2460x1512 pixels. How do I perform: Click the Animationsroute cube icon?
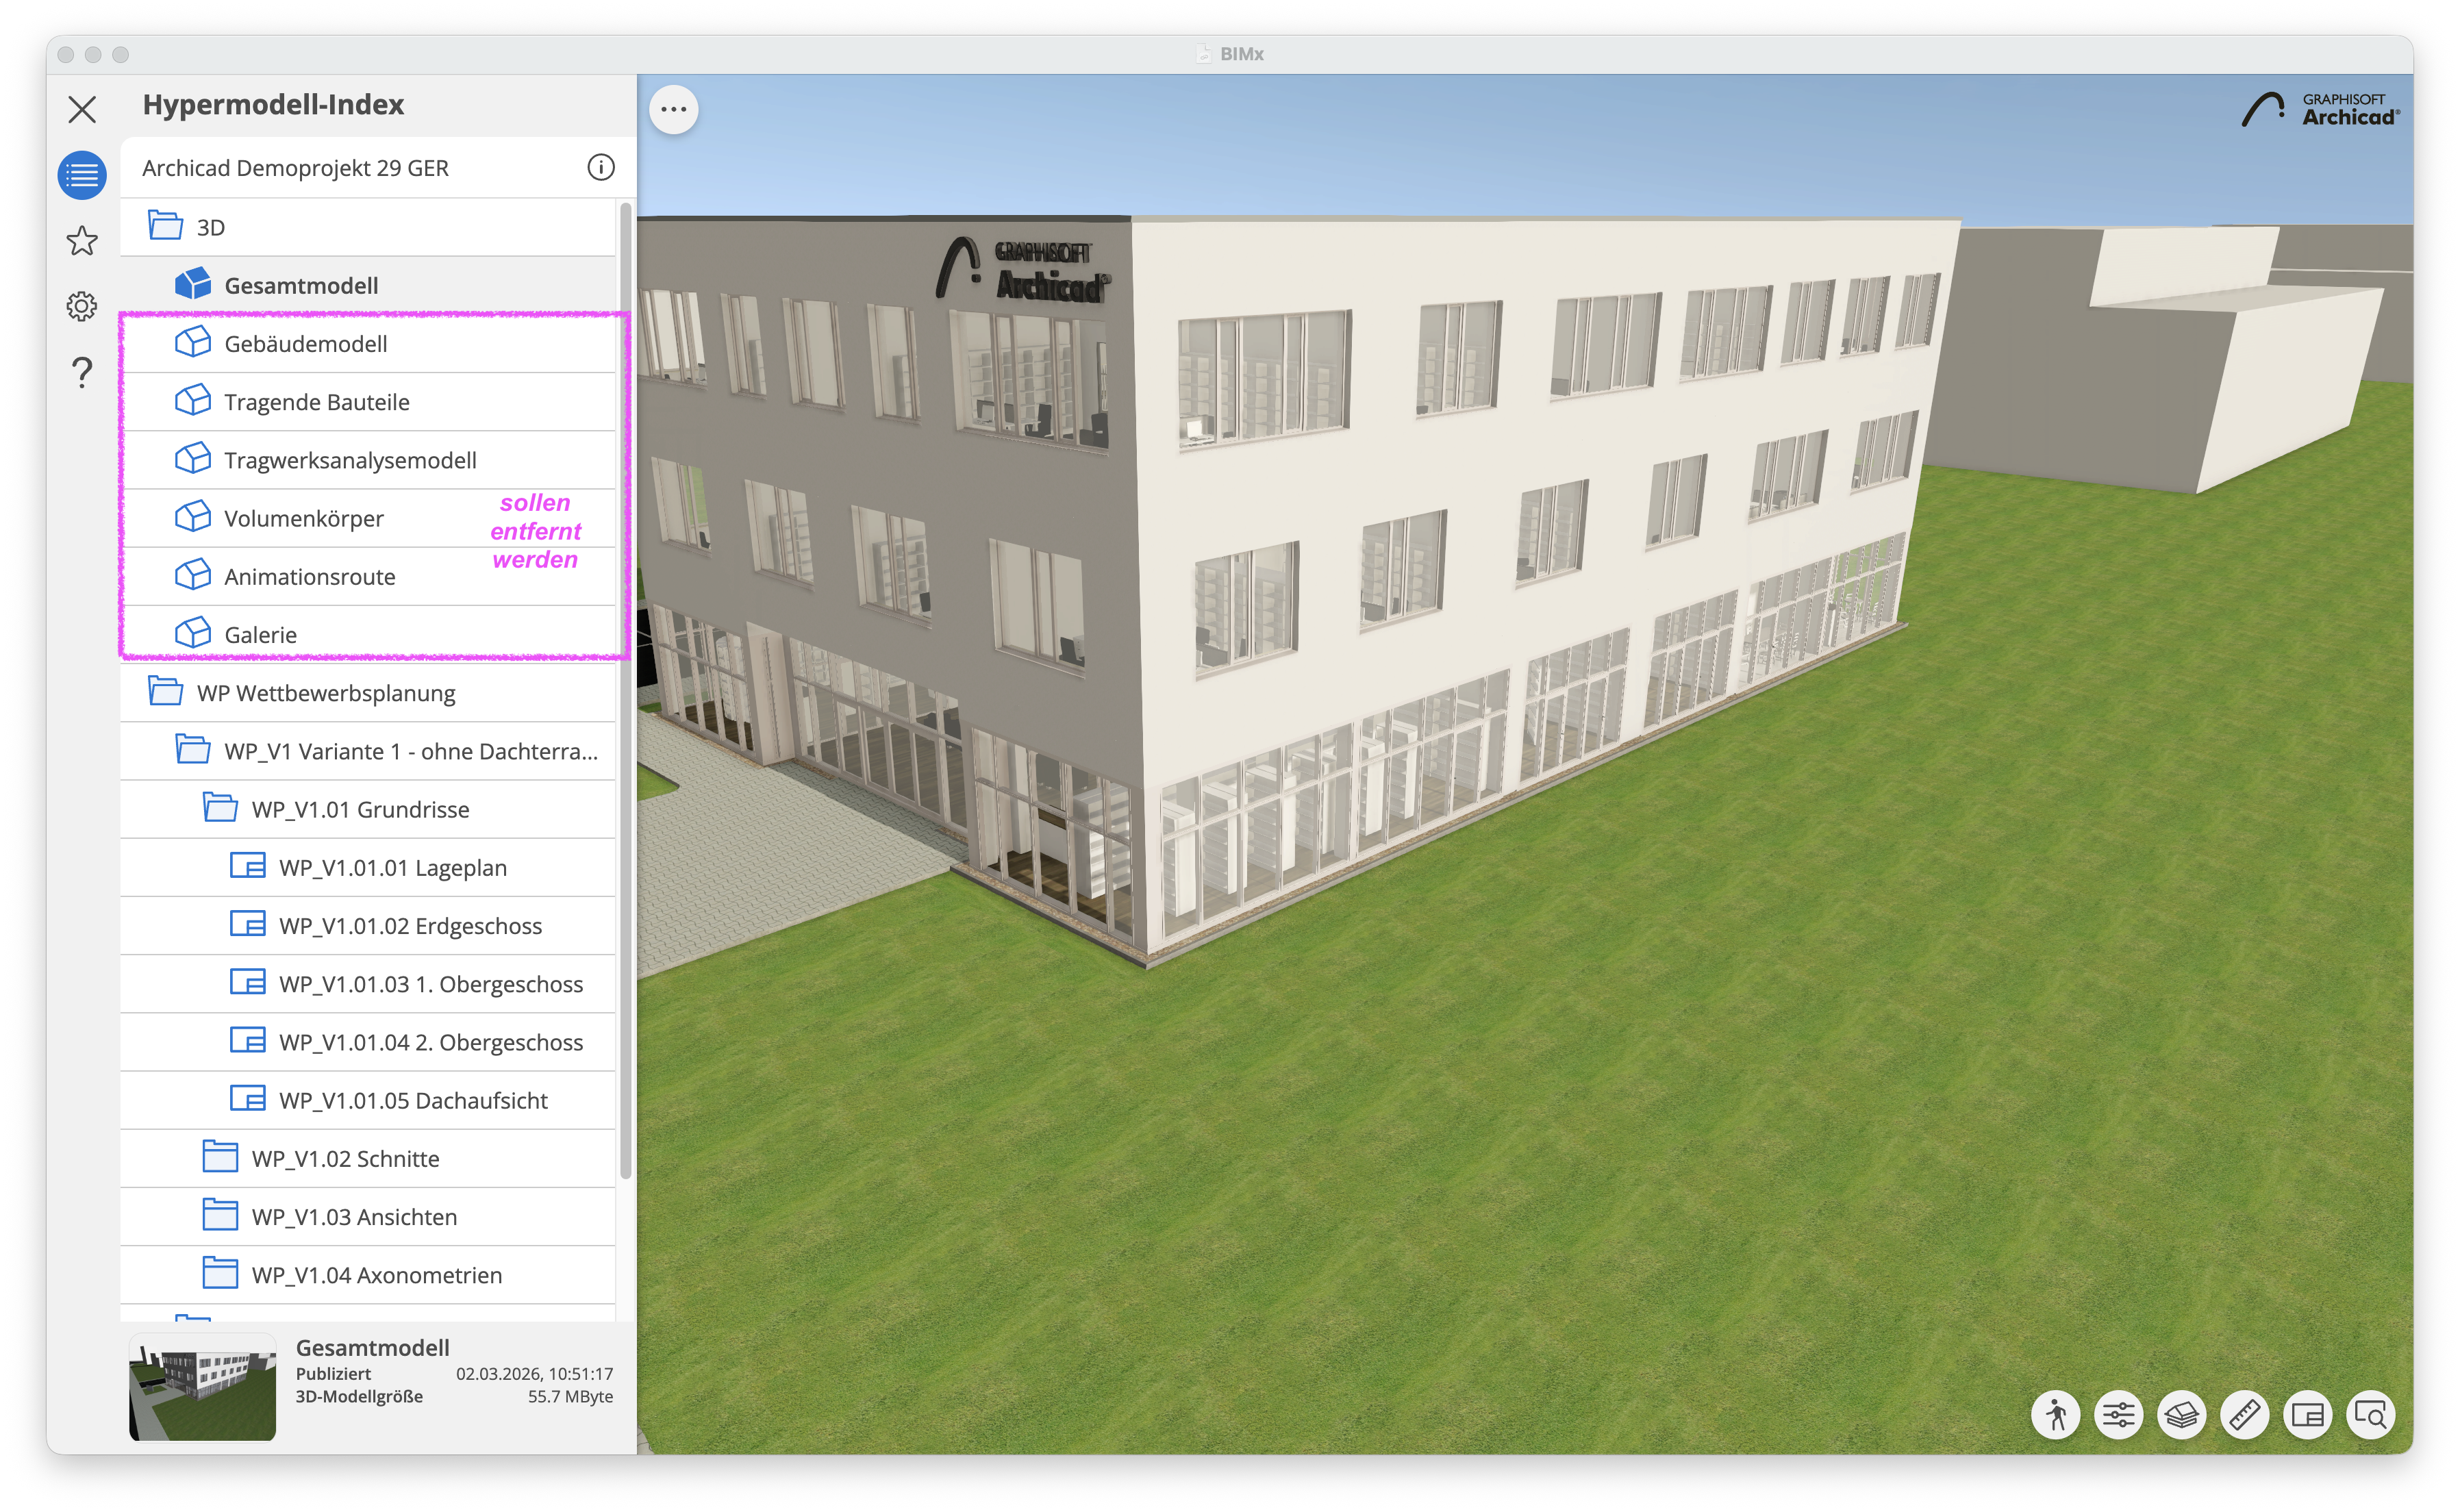[193, 574]
